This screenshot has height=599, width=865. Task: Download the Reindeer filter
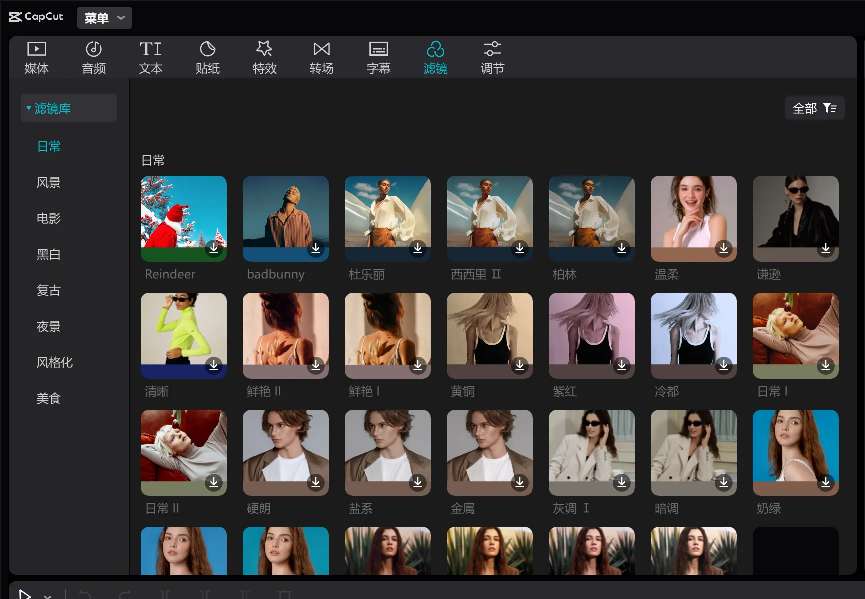point(213,248)
